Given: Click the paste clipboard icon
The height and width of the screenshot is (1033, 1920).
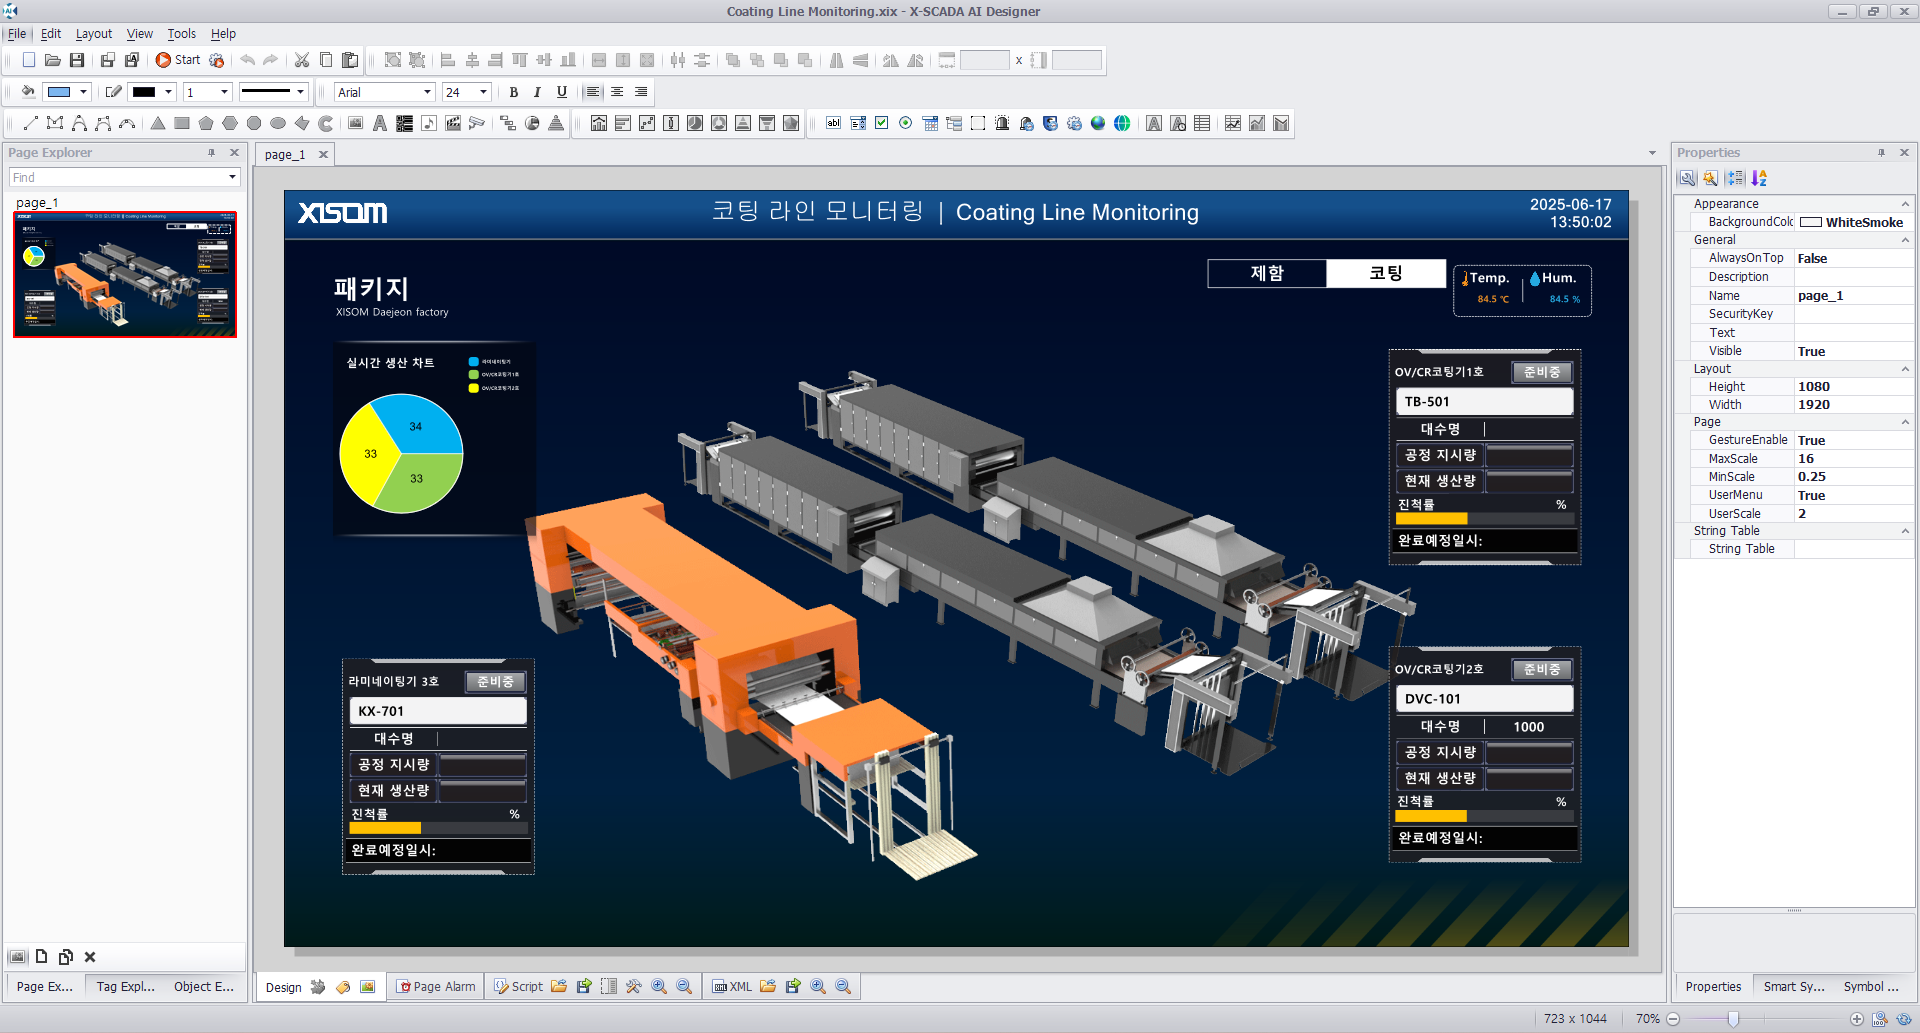Looking at the screenshot, I should point(350,60).
